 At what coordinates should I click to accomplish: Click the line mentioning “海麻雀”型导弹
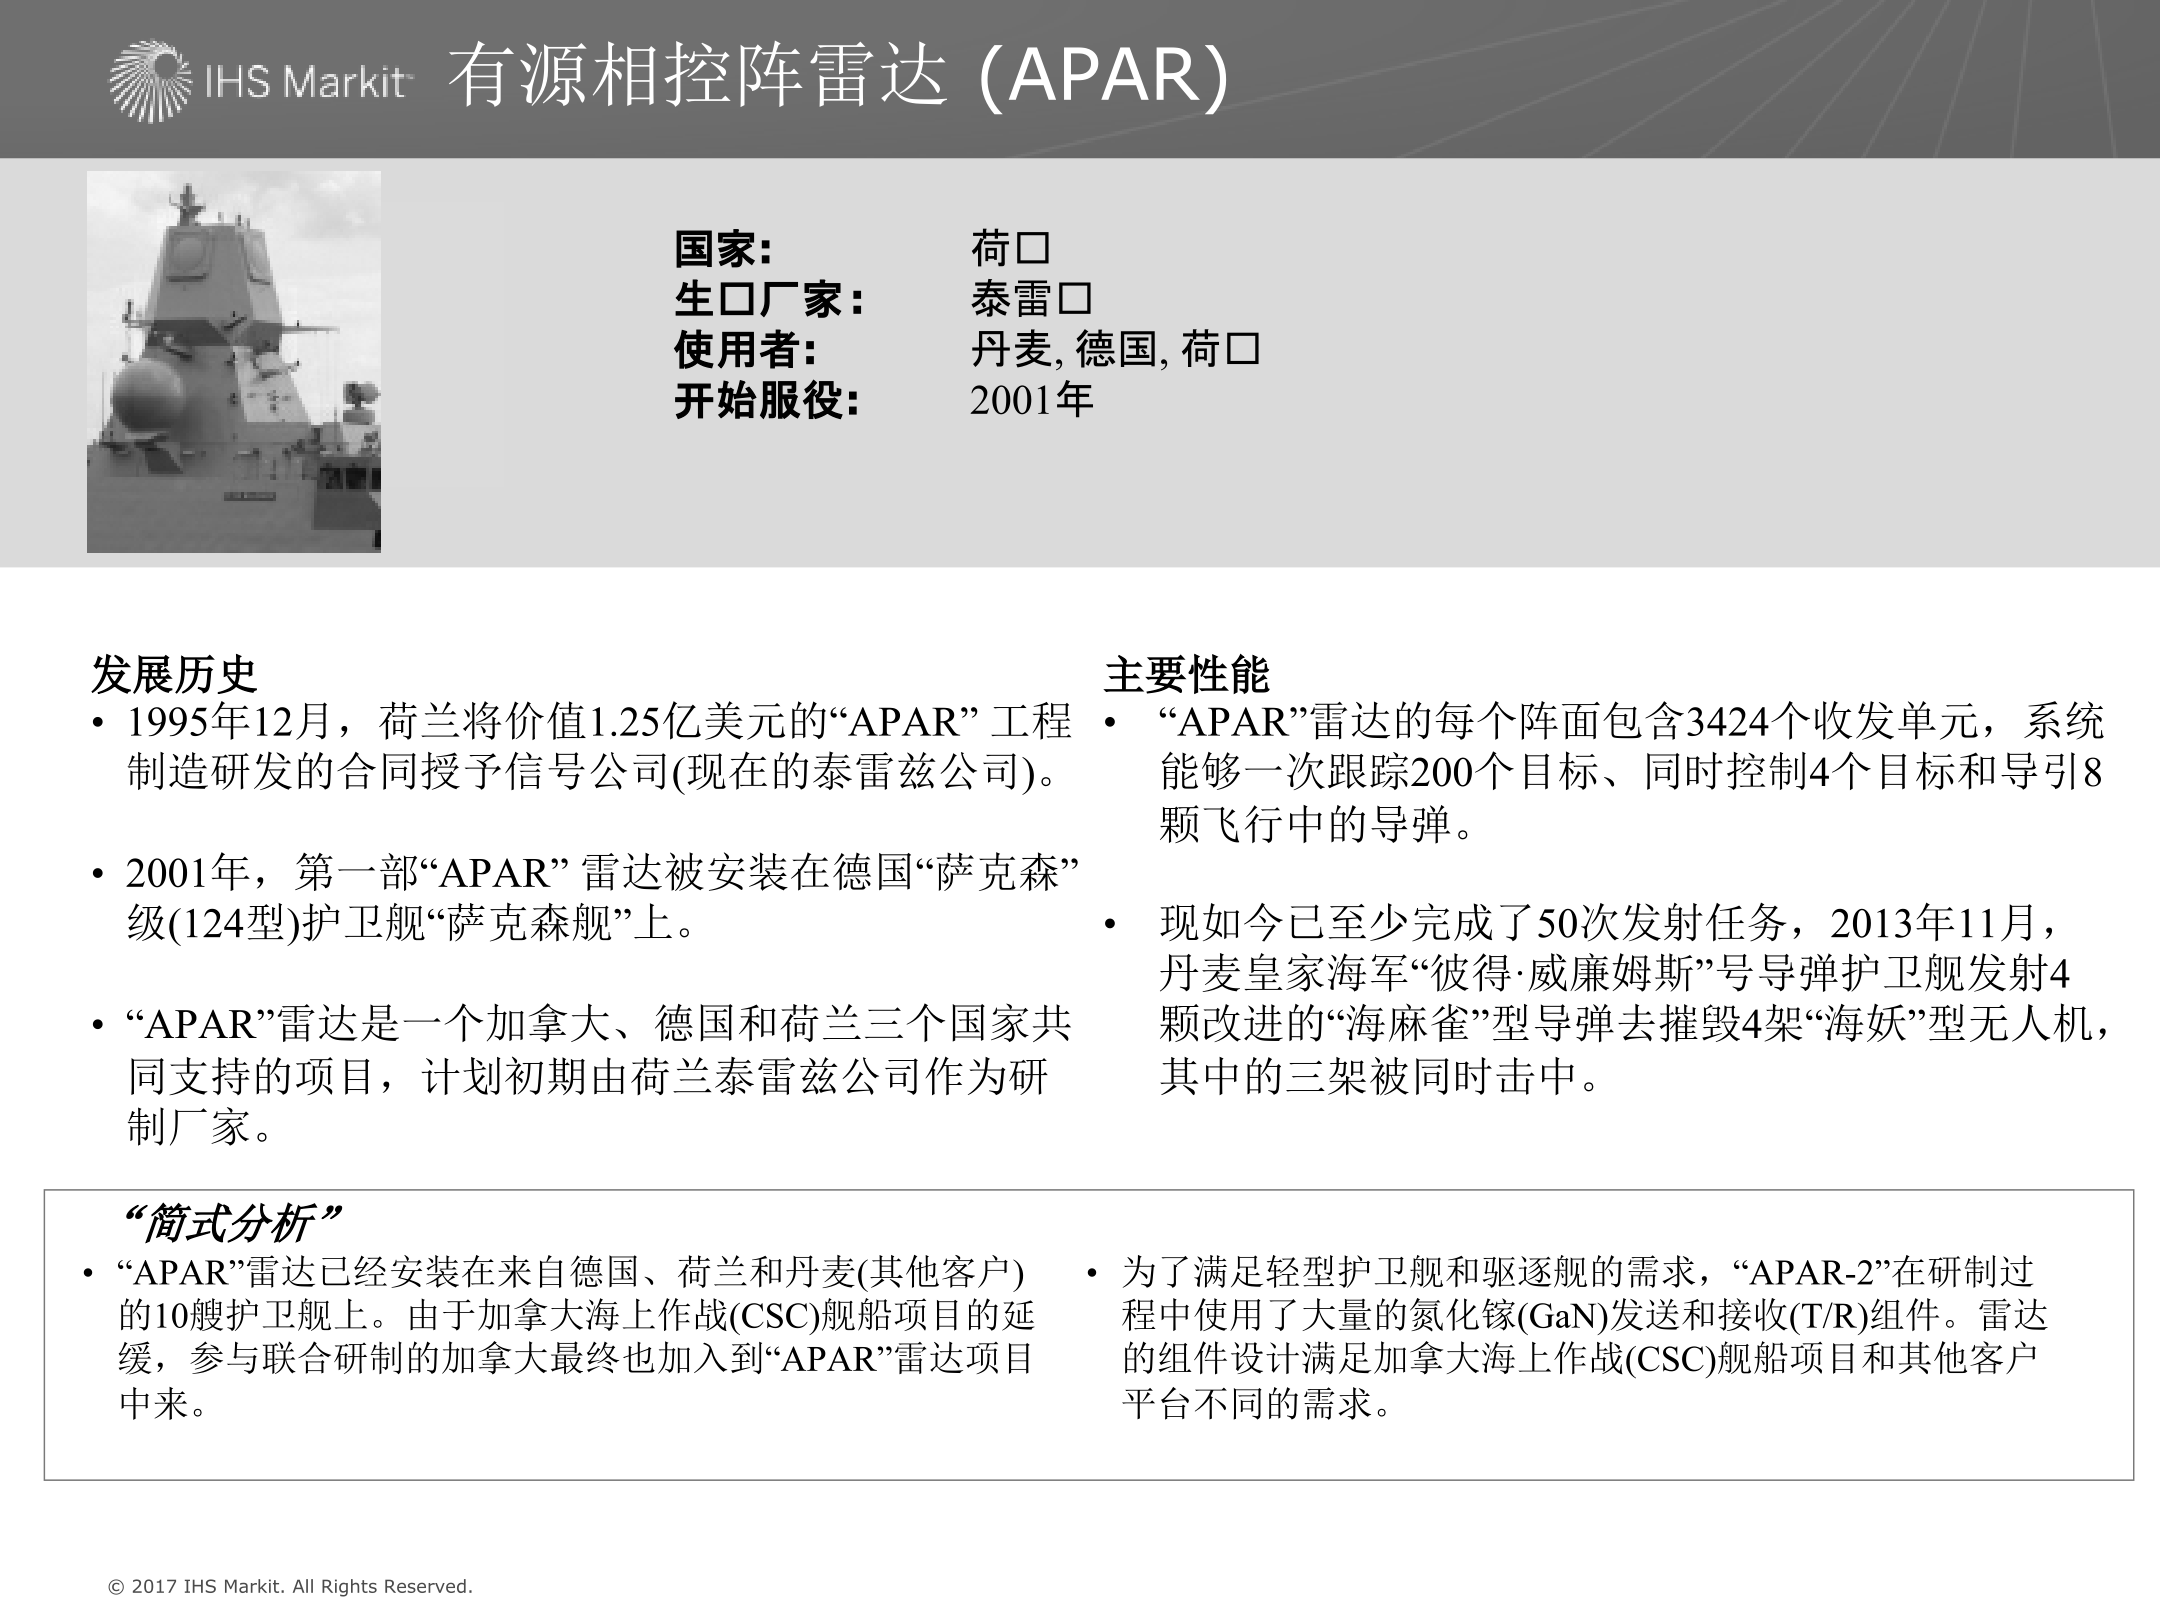pyautogui.click(x=1634, y=1025)
